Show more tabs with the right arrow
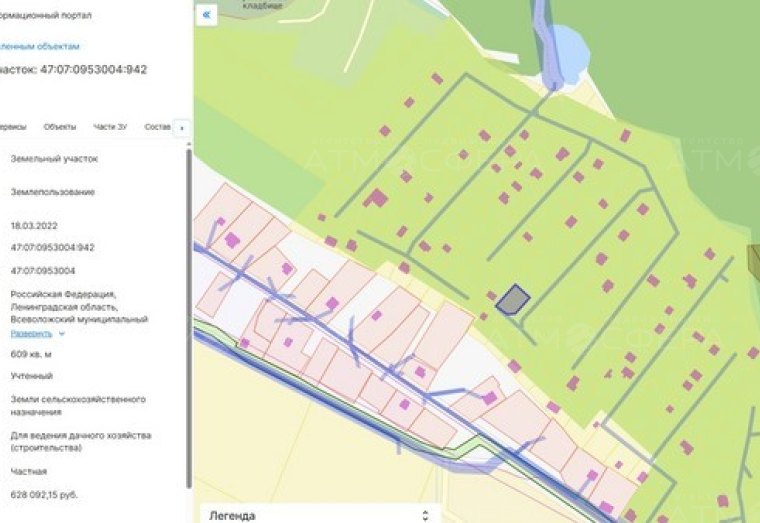Screen dimensions: 760x523 pos(182,128)
